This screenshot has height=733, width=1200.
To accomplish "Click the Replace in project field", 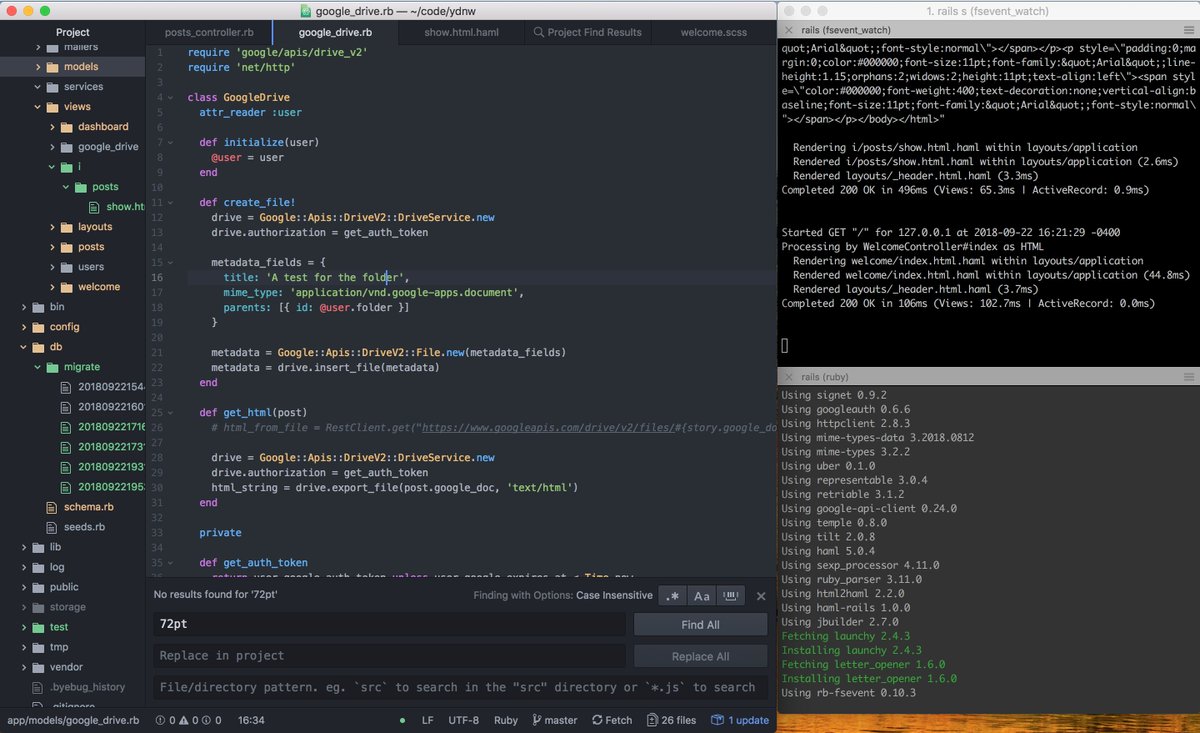I will (x=390, y=656).
